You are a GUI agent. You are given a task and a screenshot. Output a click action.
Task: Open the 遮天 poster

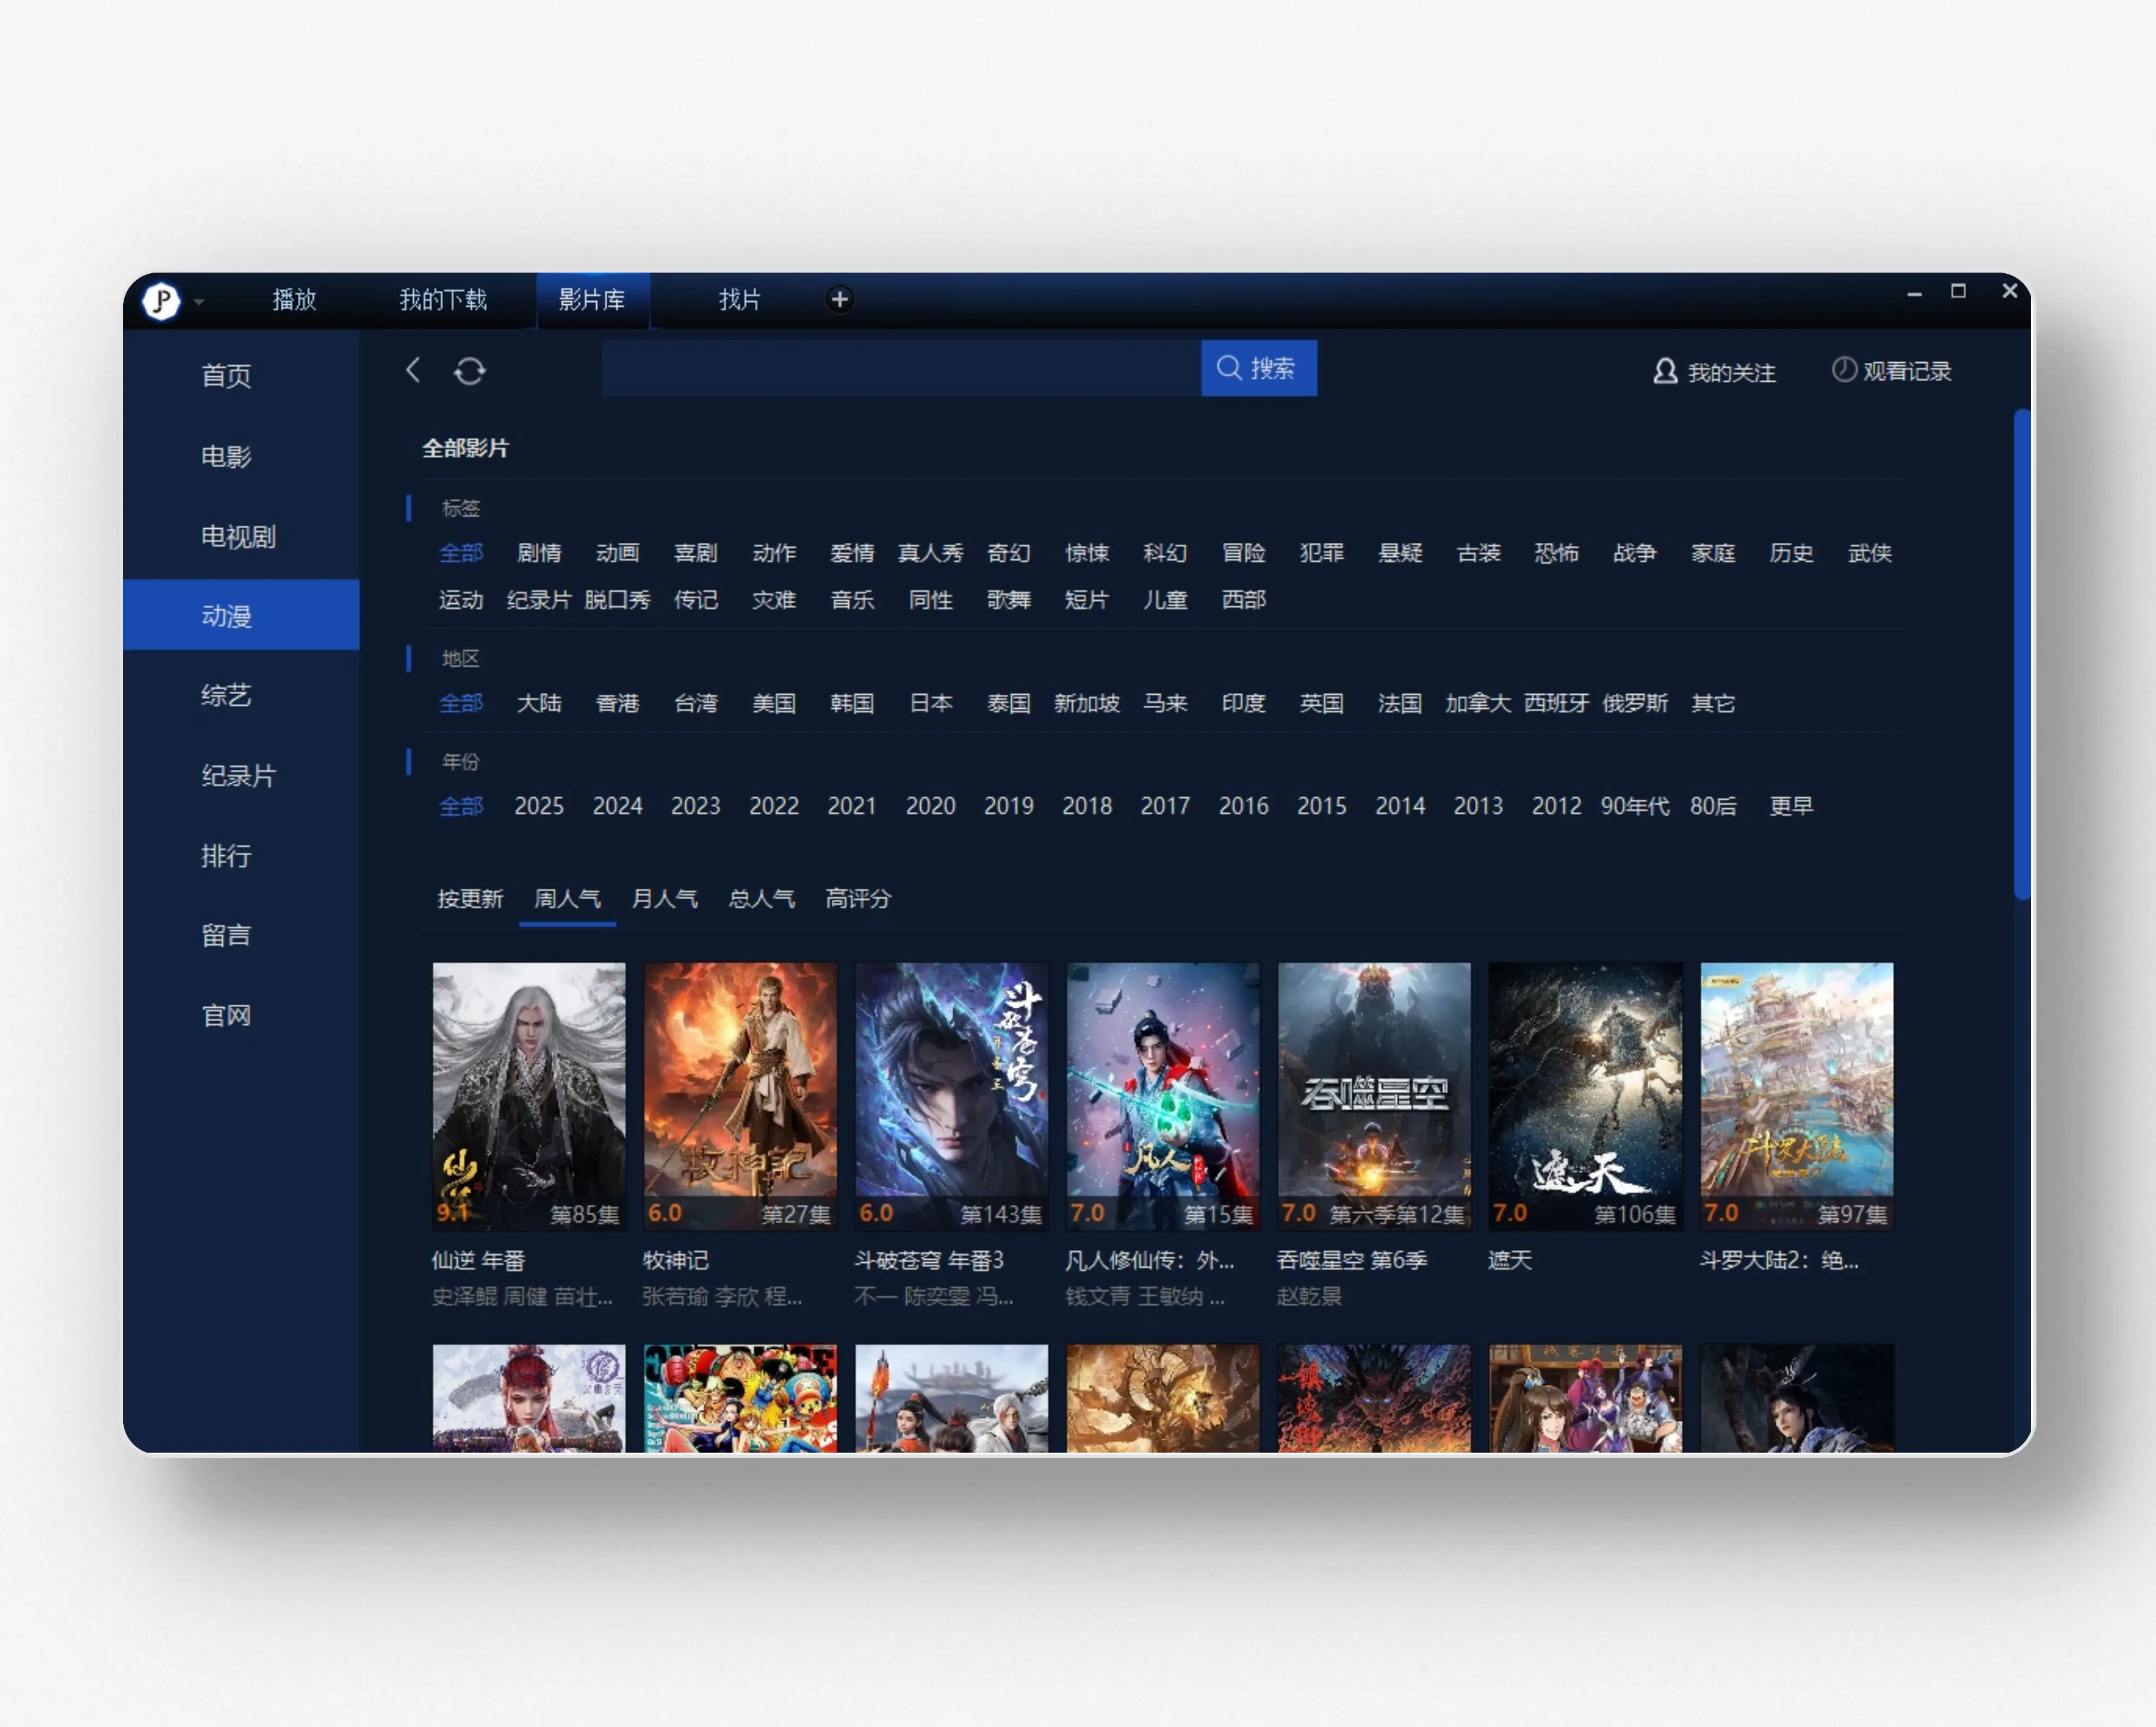(x=1585, y=1096)
